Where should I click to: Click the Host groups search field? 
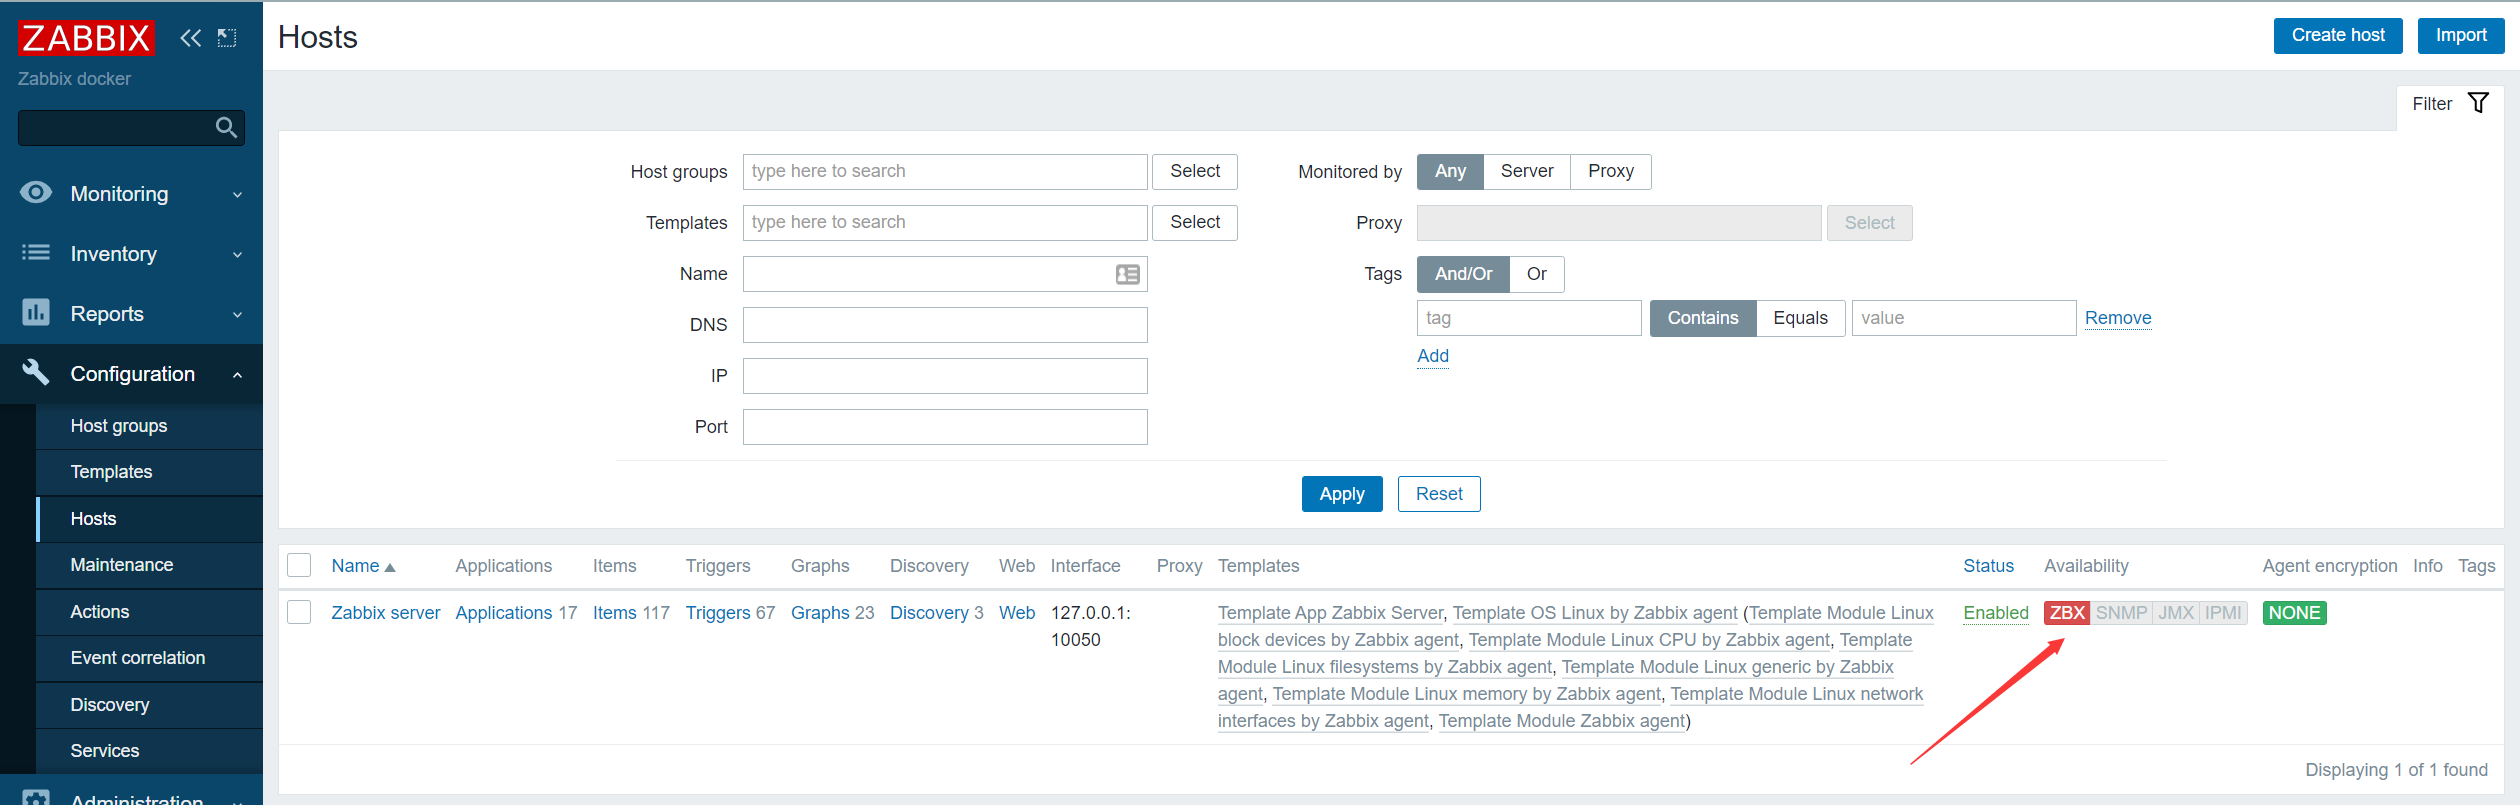[x=944, y=171]
